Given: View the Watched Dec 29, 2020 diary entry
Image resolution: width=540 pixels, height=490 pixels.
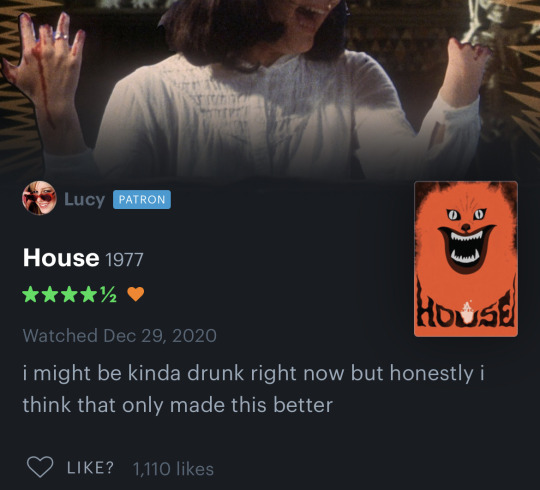Looking at the screenshot, I should coord(120,335).
